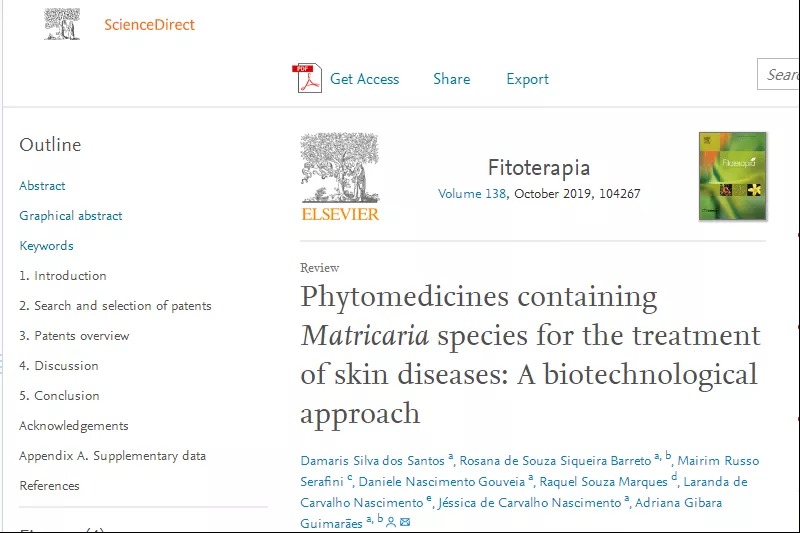Viewport: 800px width, 533px height.
Task: Select Keywords in the outline
Action: 46,246
